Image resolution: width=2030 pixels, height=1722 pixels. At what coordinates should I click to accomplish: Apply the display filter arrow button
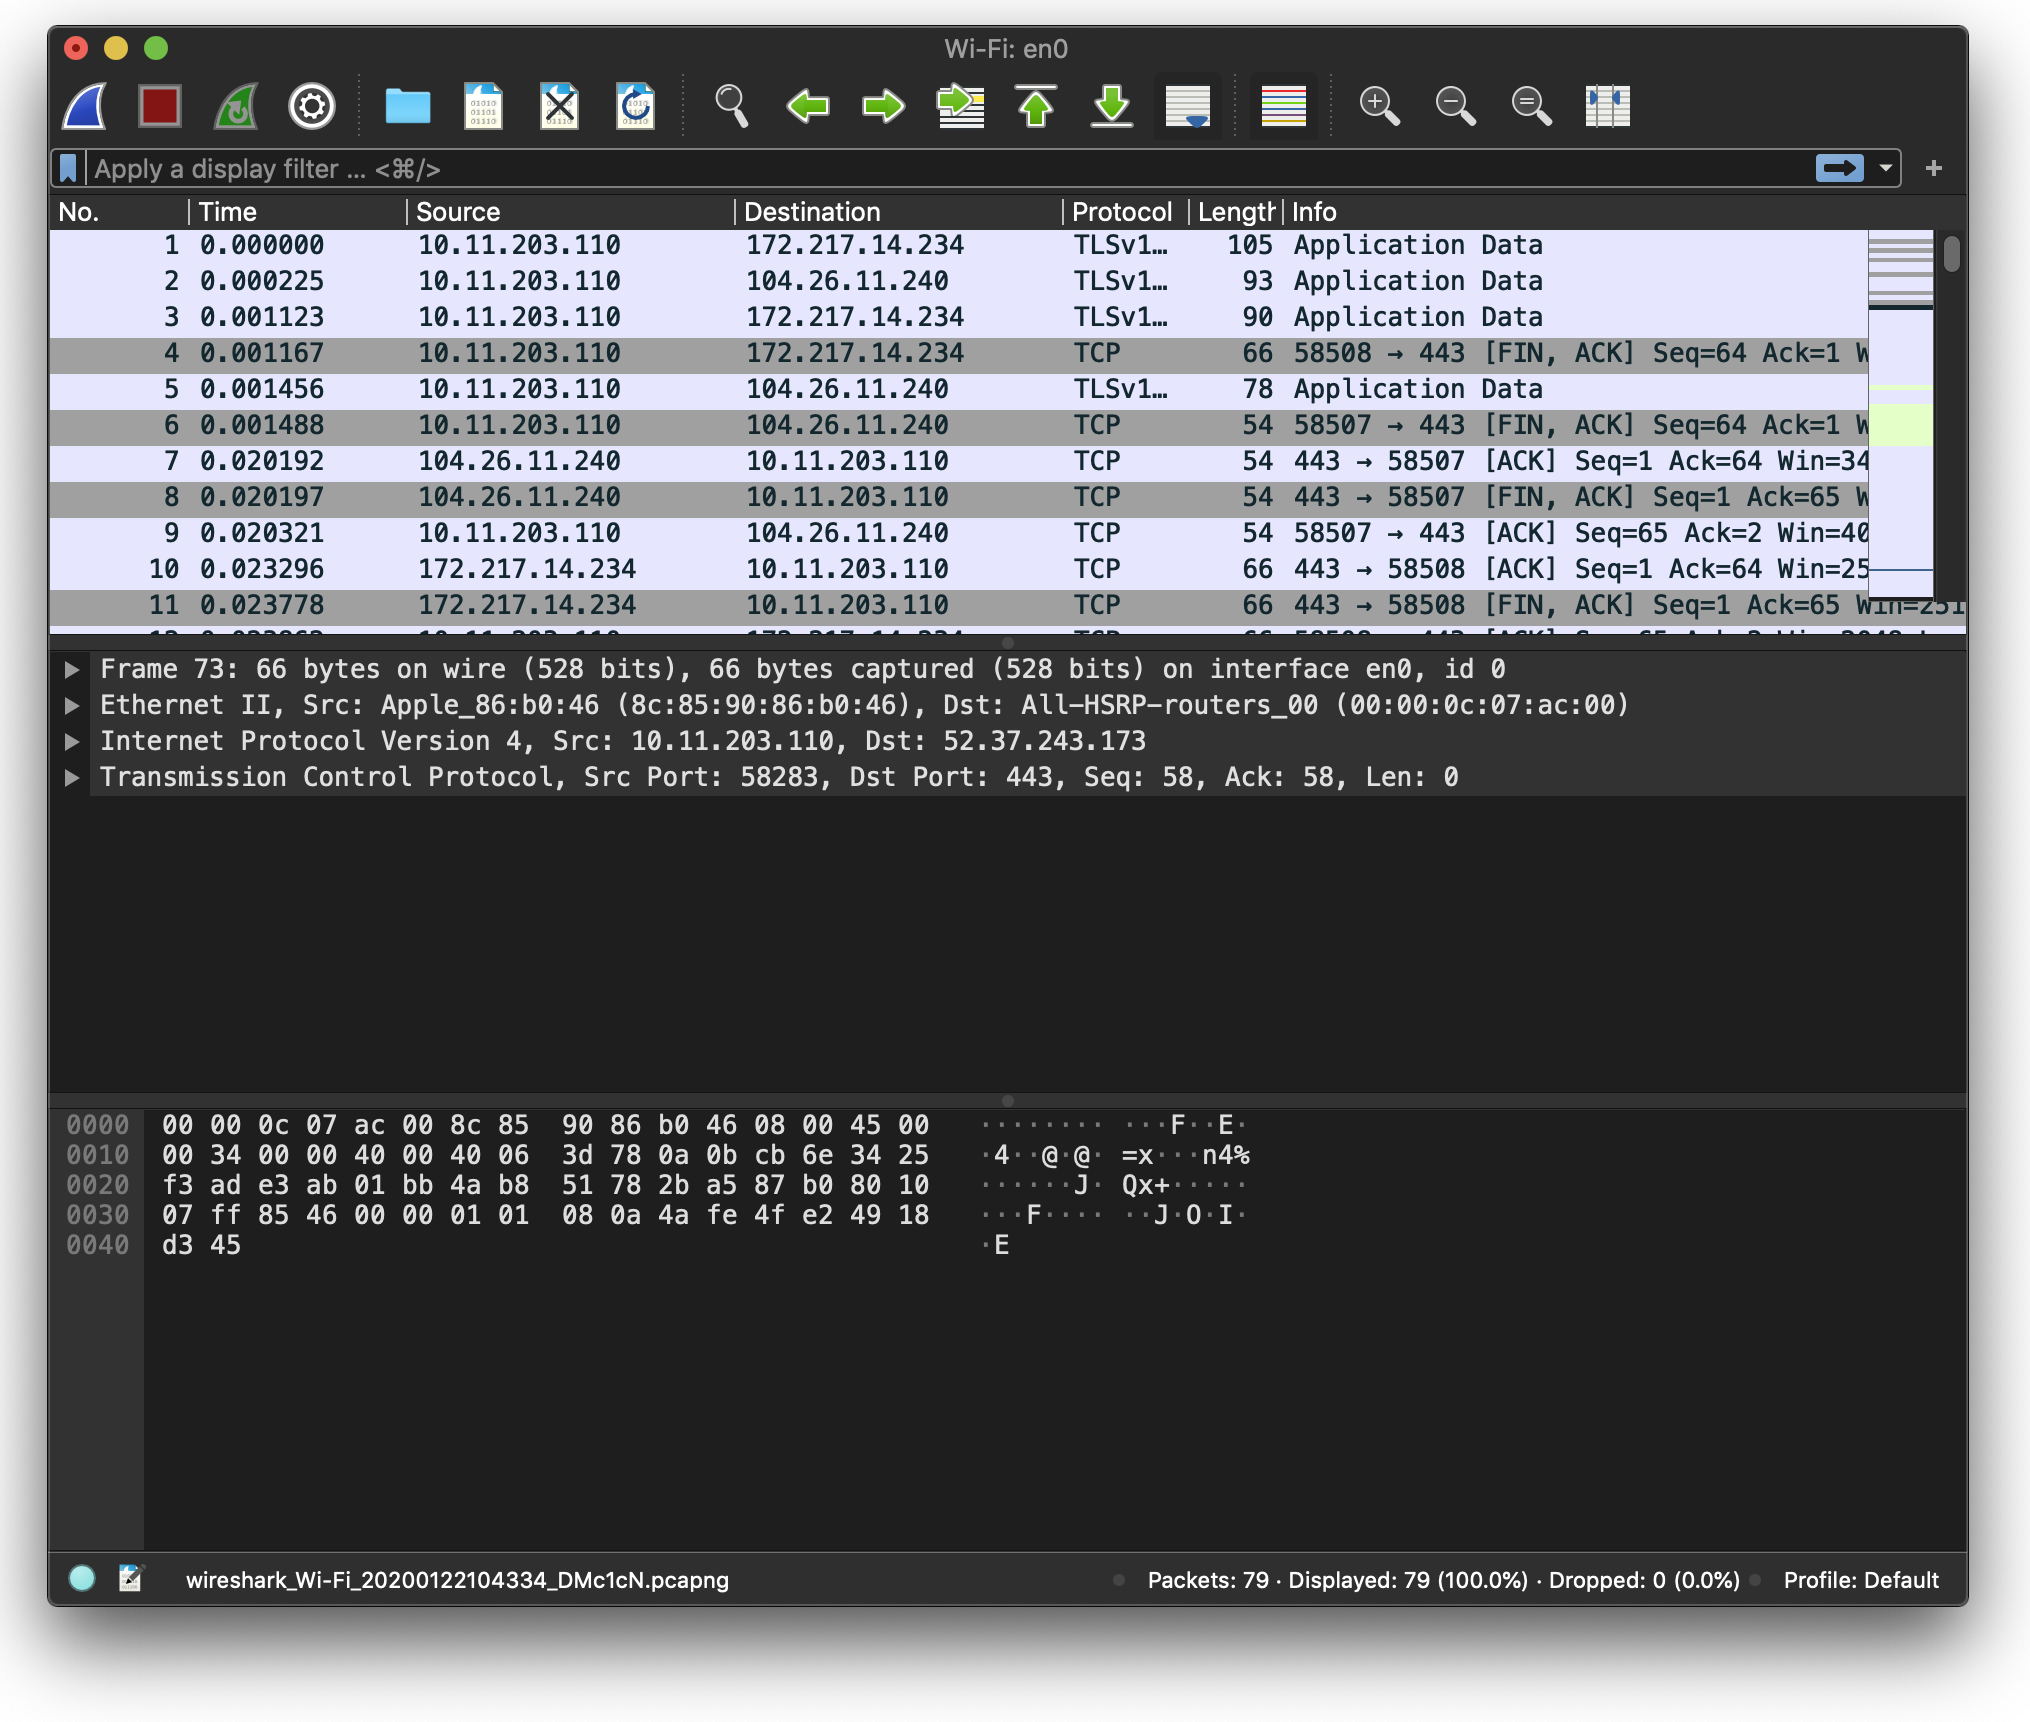1839,168
